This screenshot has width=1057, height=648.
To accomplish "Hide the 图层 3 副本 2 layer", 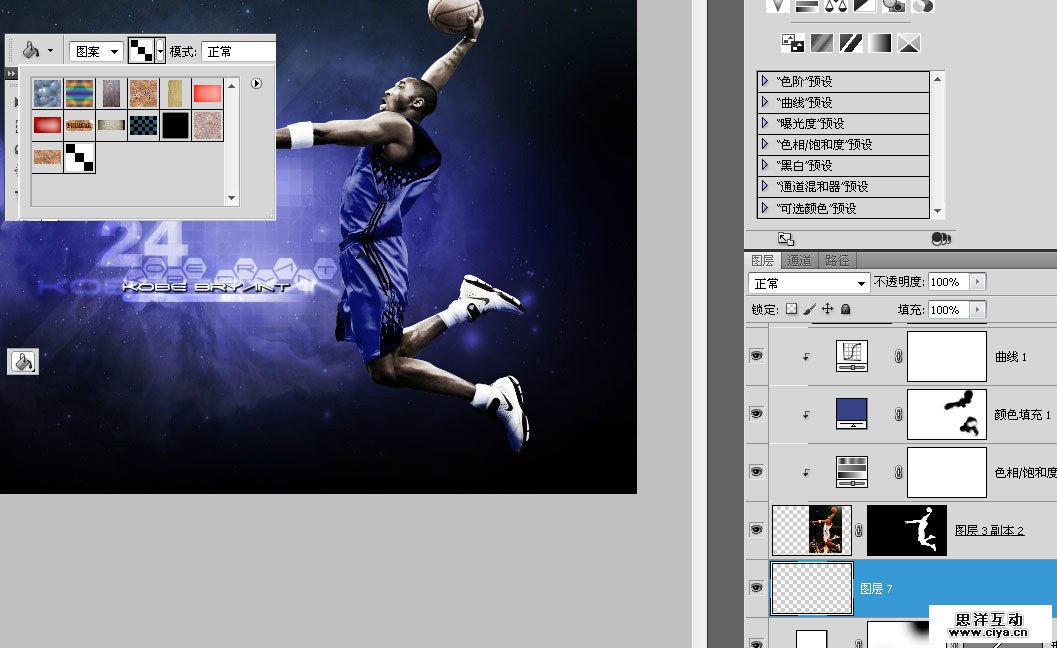I will click(x=756, y=529).
